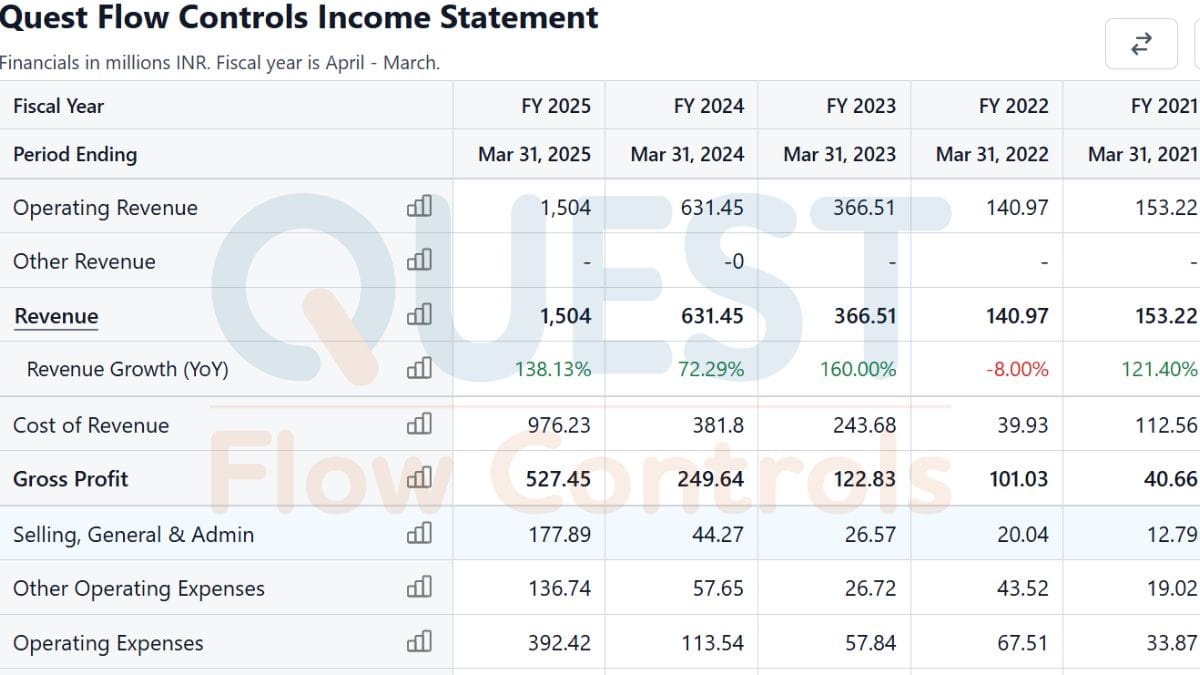Click the 138.13% revenue growth value
Screen dimensions: 1200x675
click(x=553, y=370)
